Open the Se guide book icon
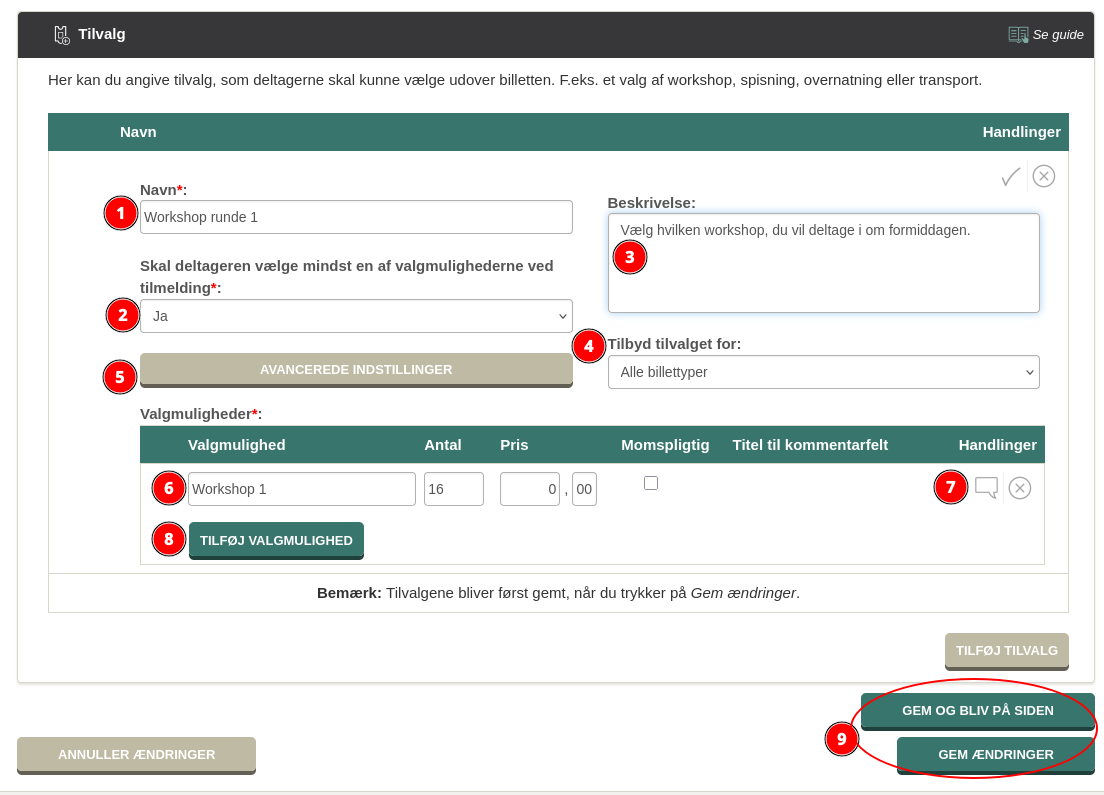This screenshot has width=1104, height=795. (x=1018, y=35)
